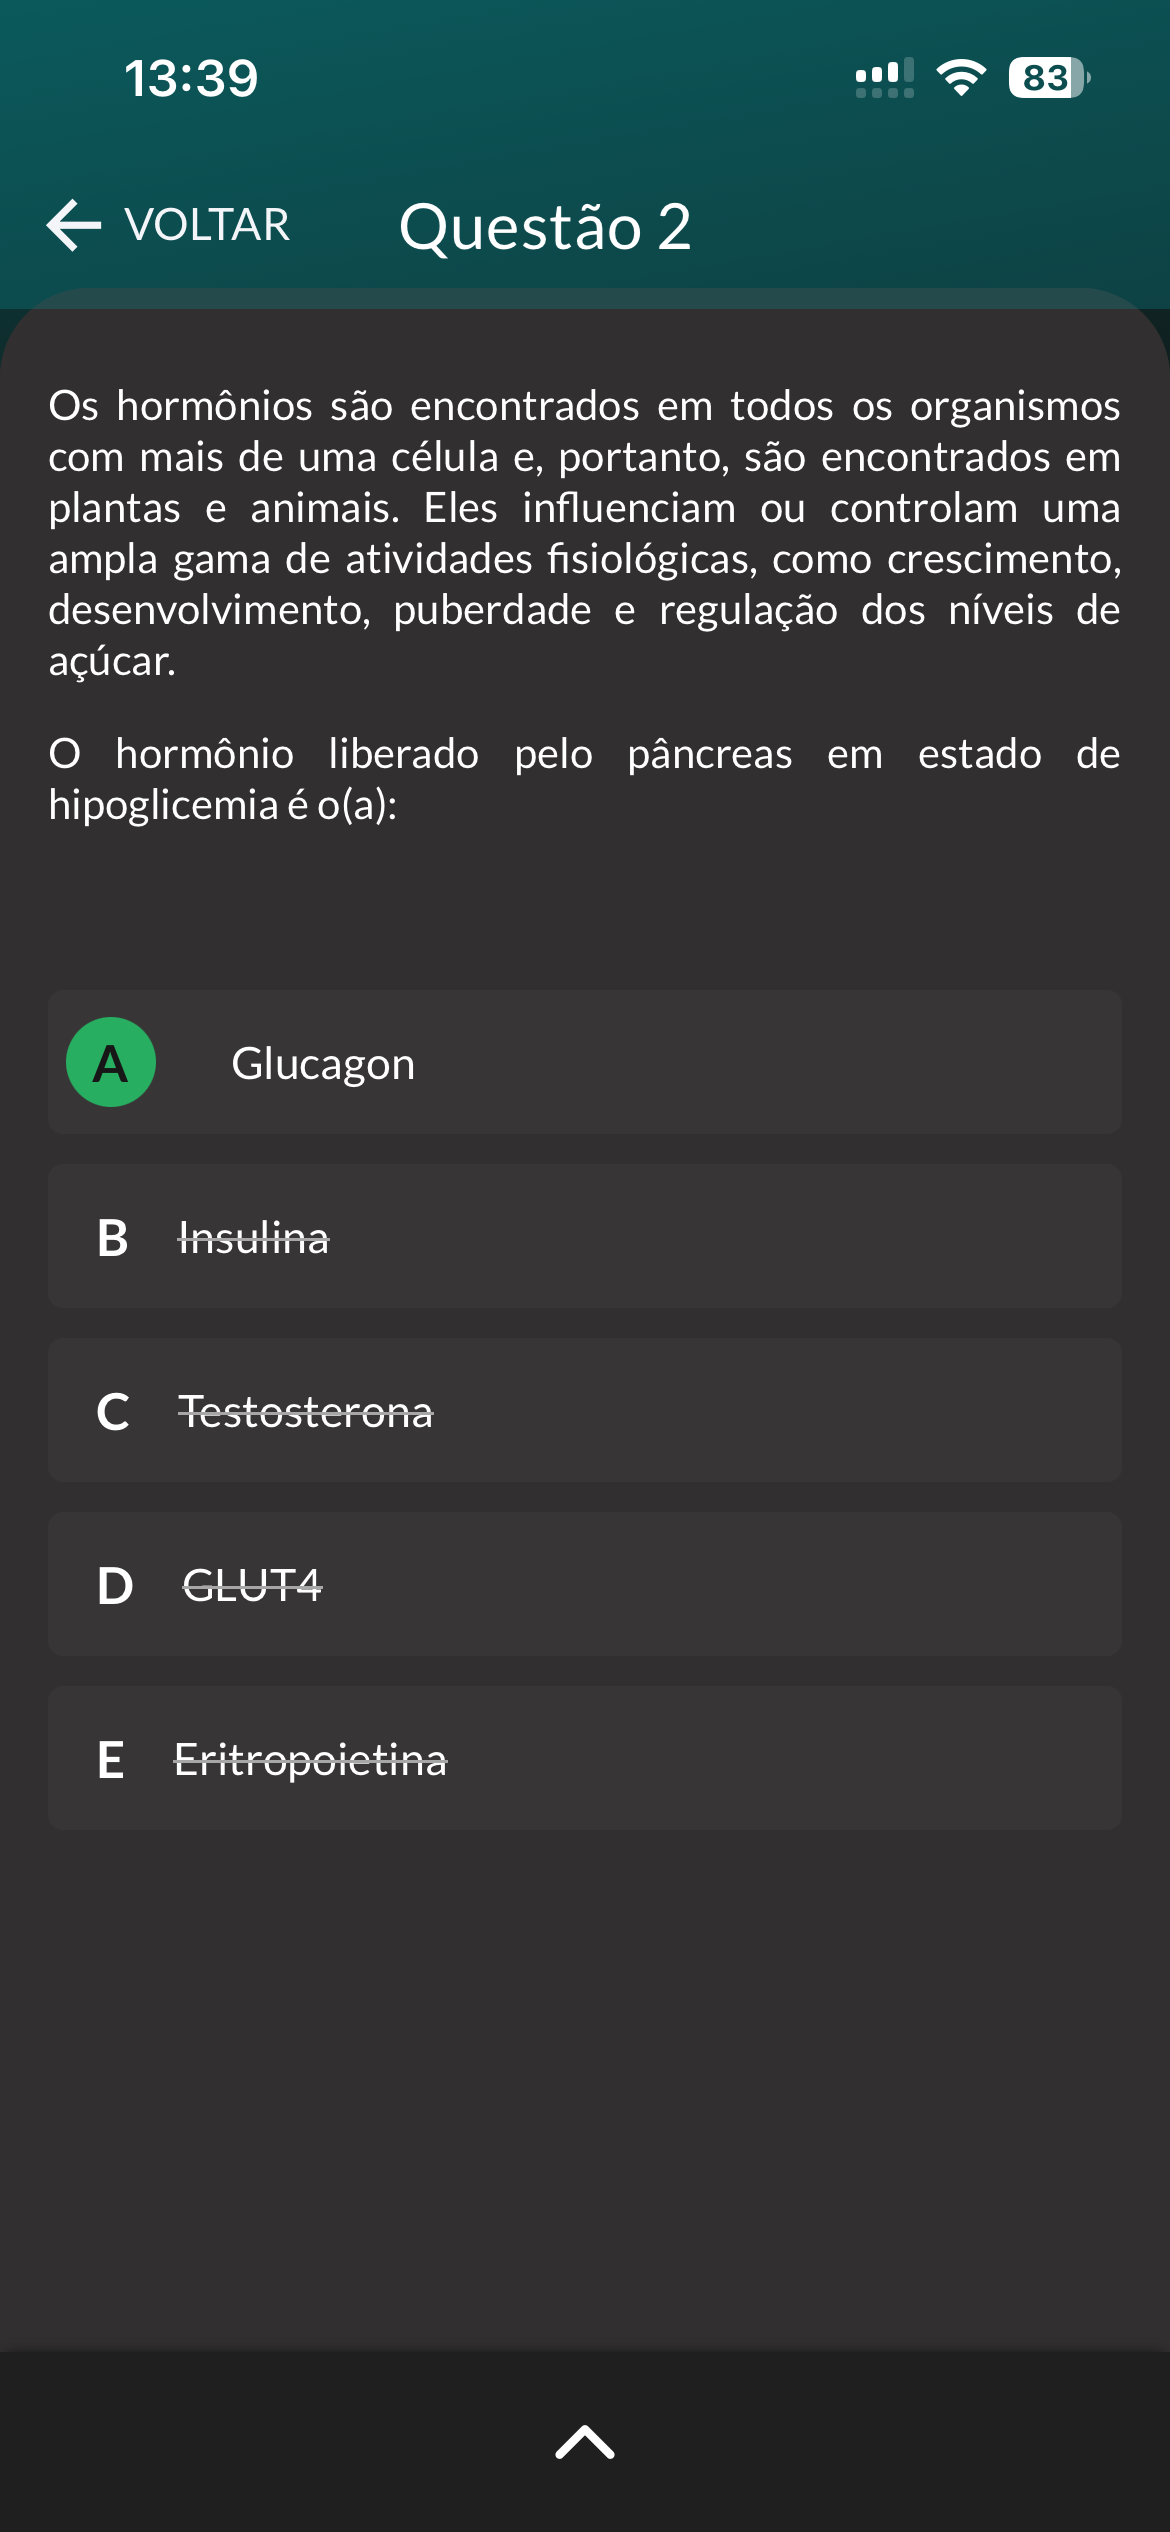Select the letter E option marker
The width and height of the screenshot is (1170, 2532).
pyautogui.click(x=111, y=1760)
